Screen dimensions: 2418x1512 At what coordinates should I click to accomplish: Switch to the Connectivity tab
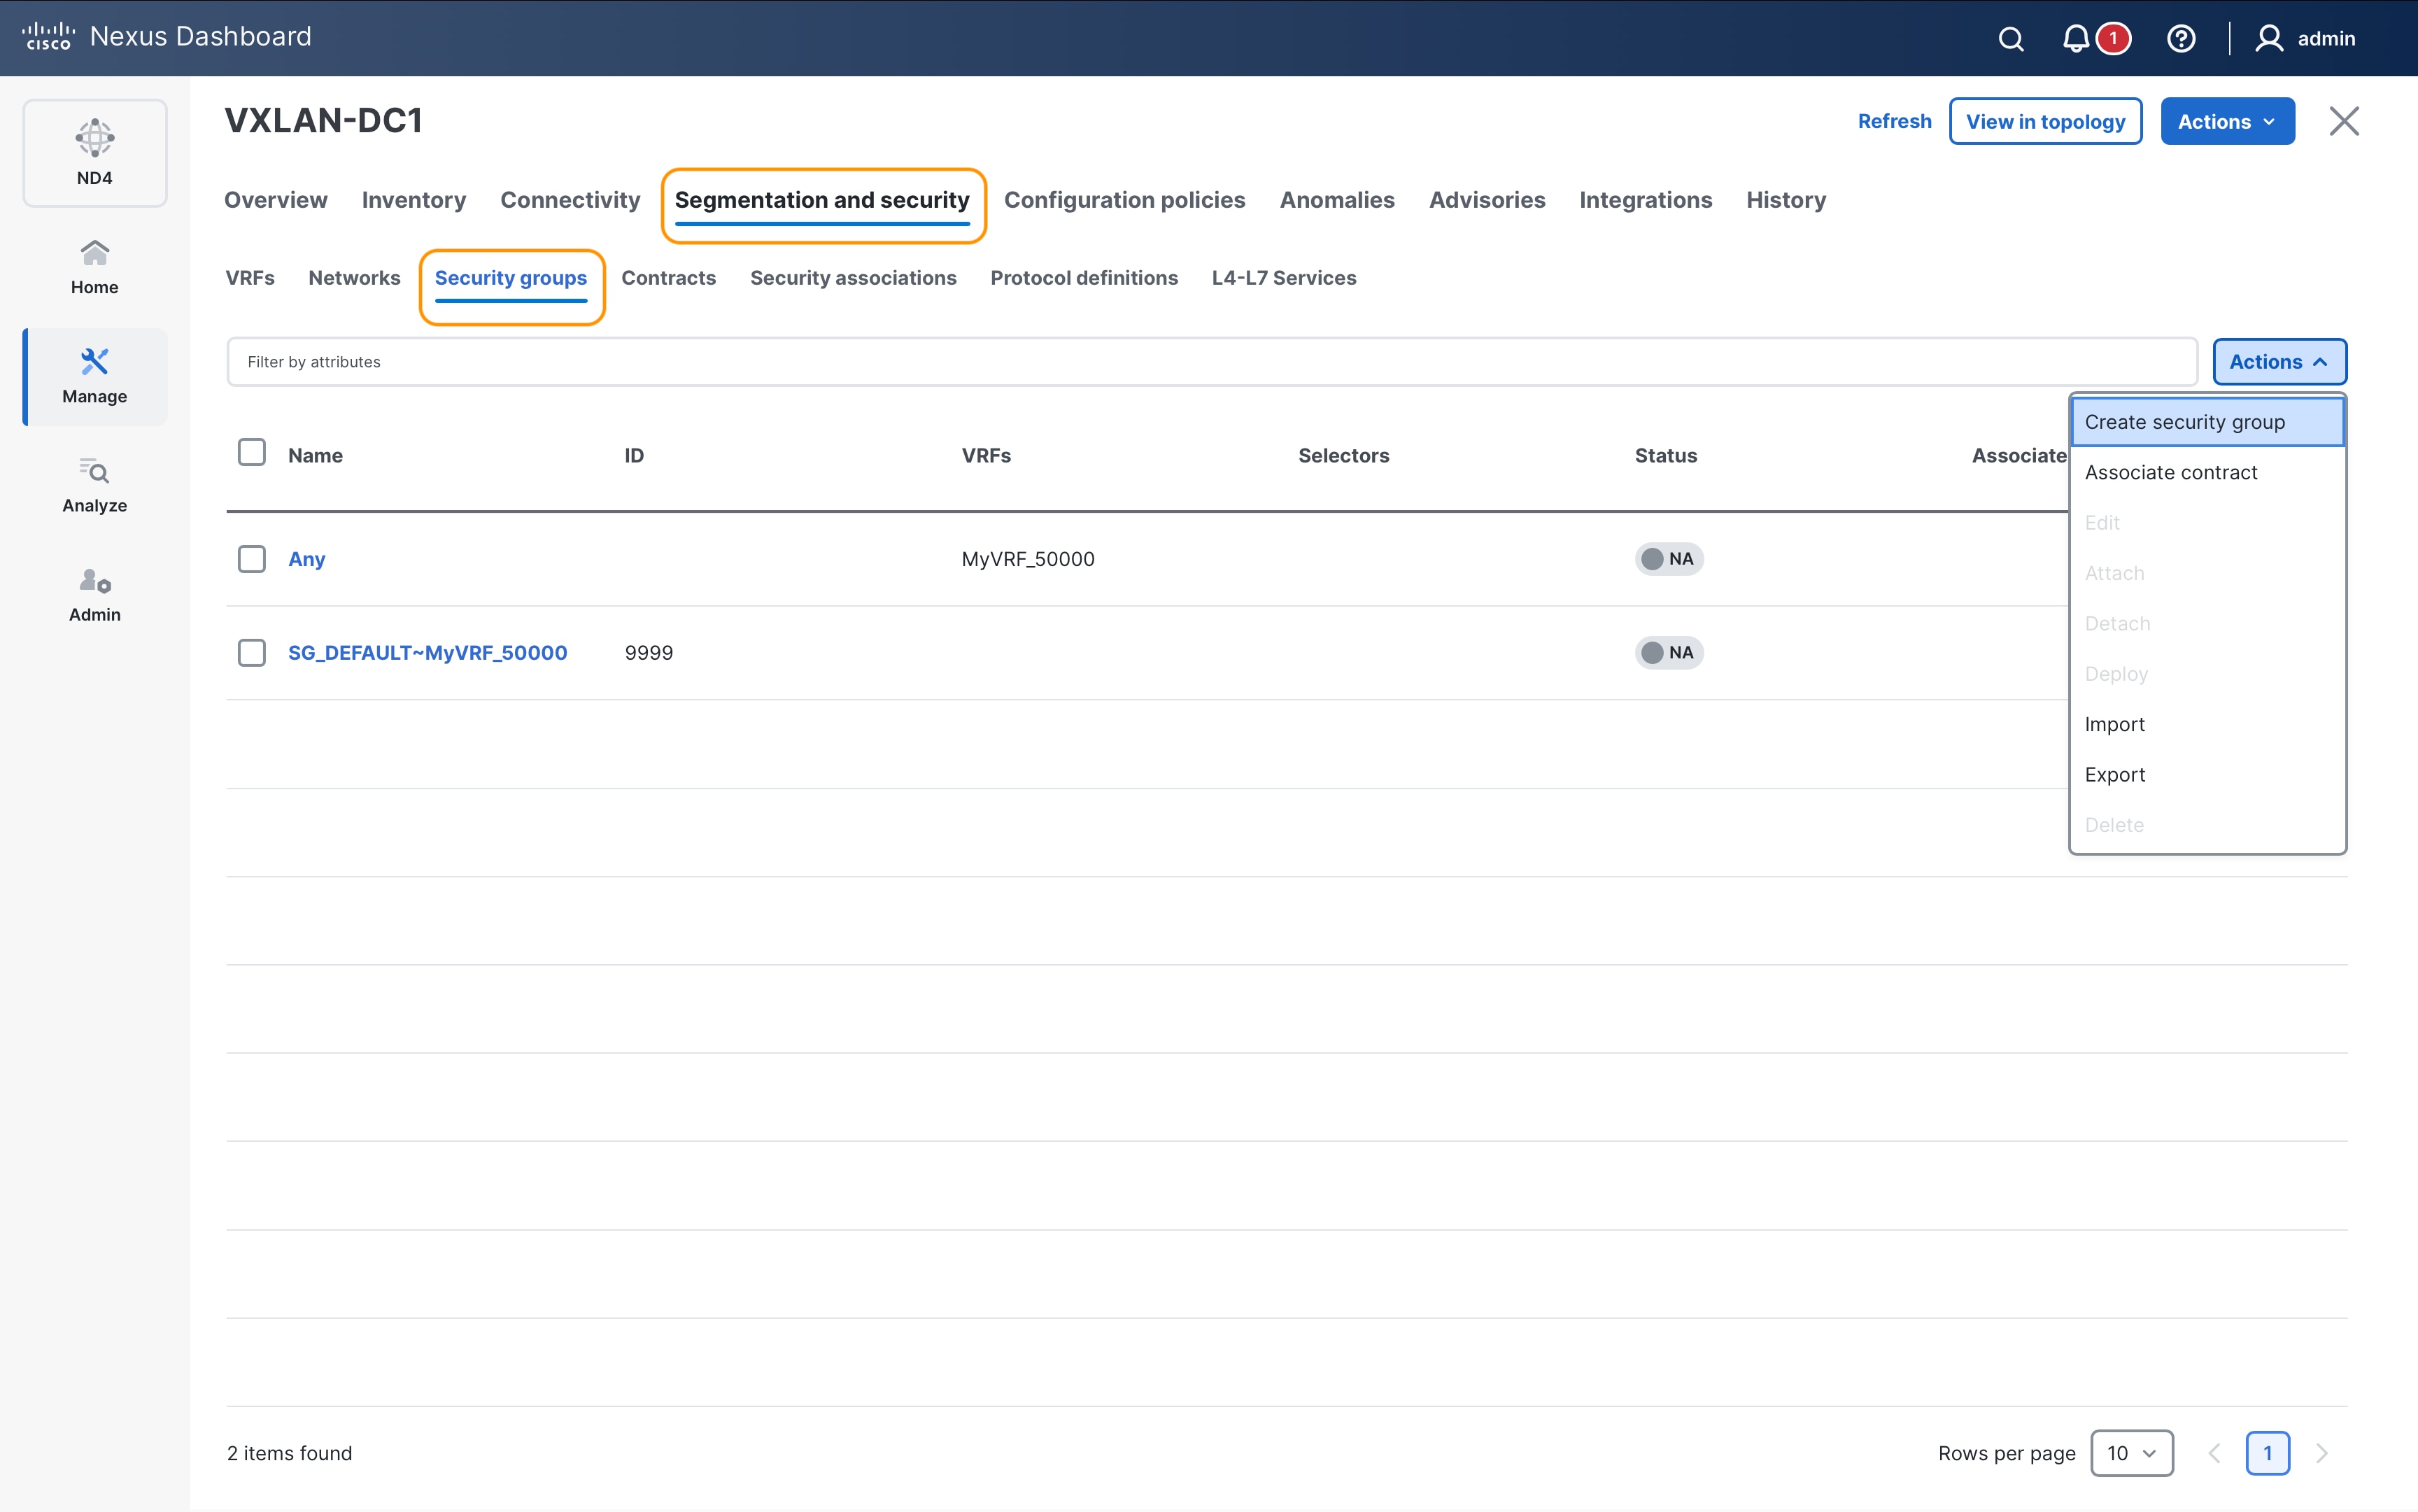[x=570, y=200]
